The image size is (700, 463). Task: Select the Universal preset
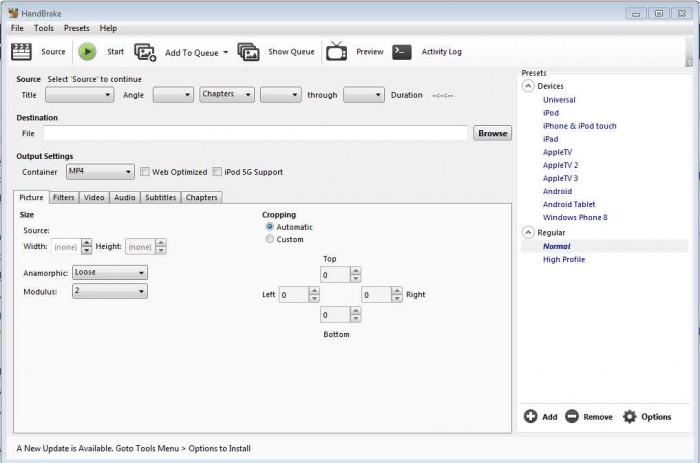click(x=559, y=100)
